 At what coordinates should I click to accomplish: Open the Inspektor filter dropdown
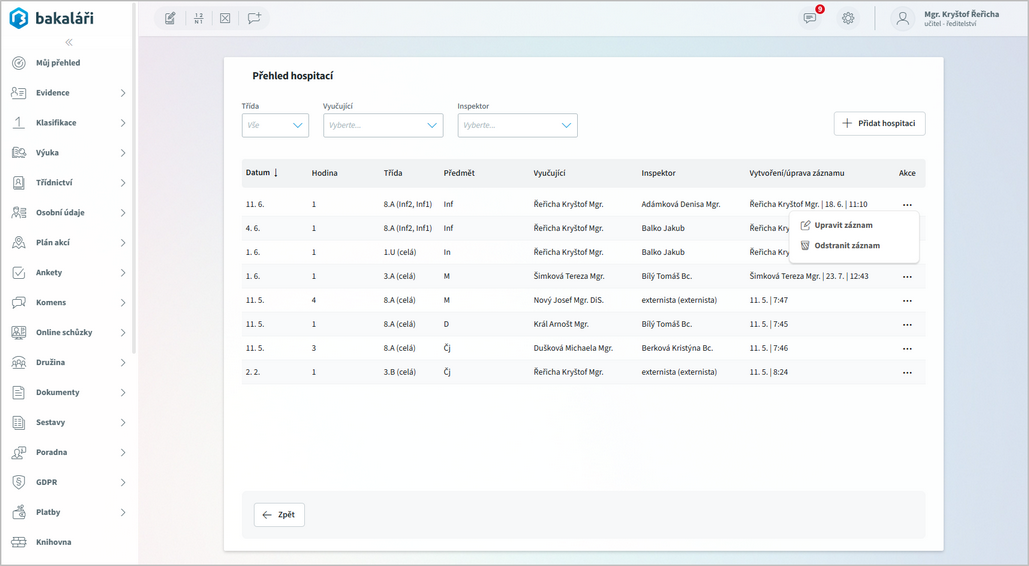click(518, 125)
